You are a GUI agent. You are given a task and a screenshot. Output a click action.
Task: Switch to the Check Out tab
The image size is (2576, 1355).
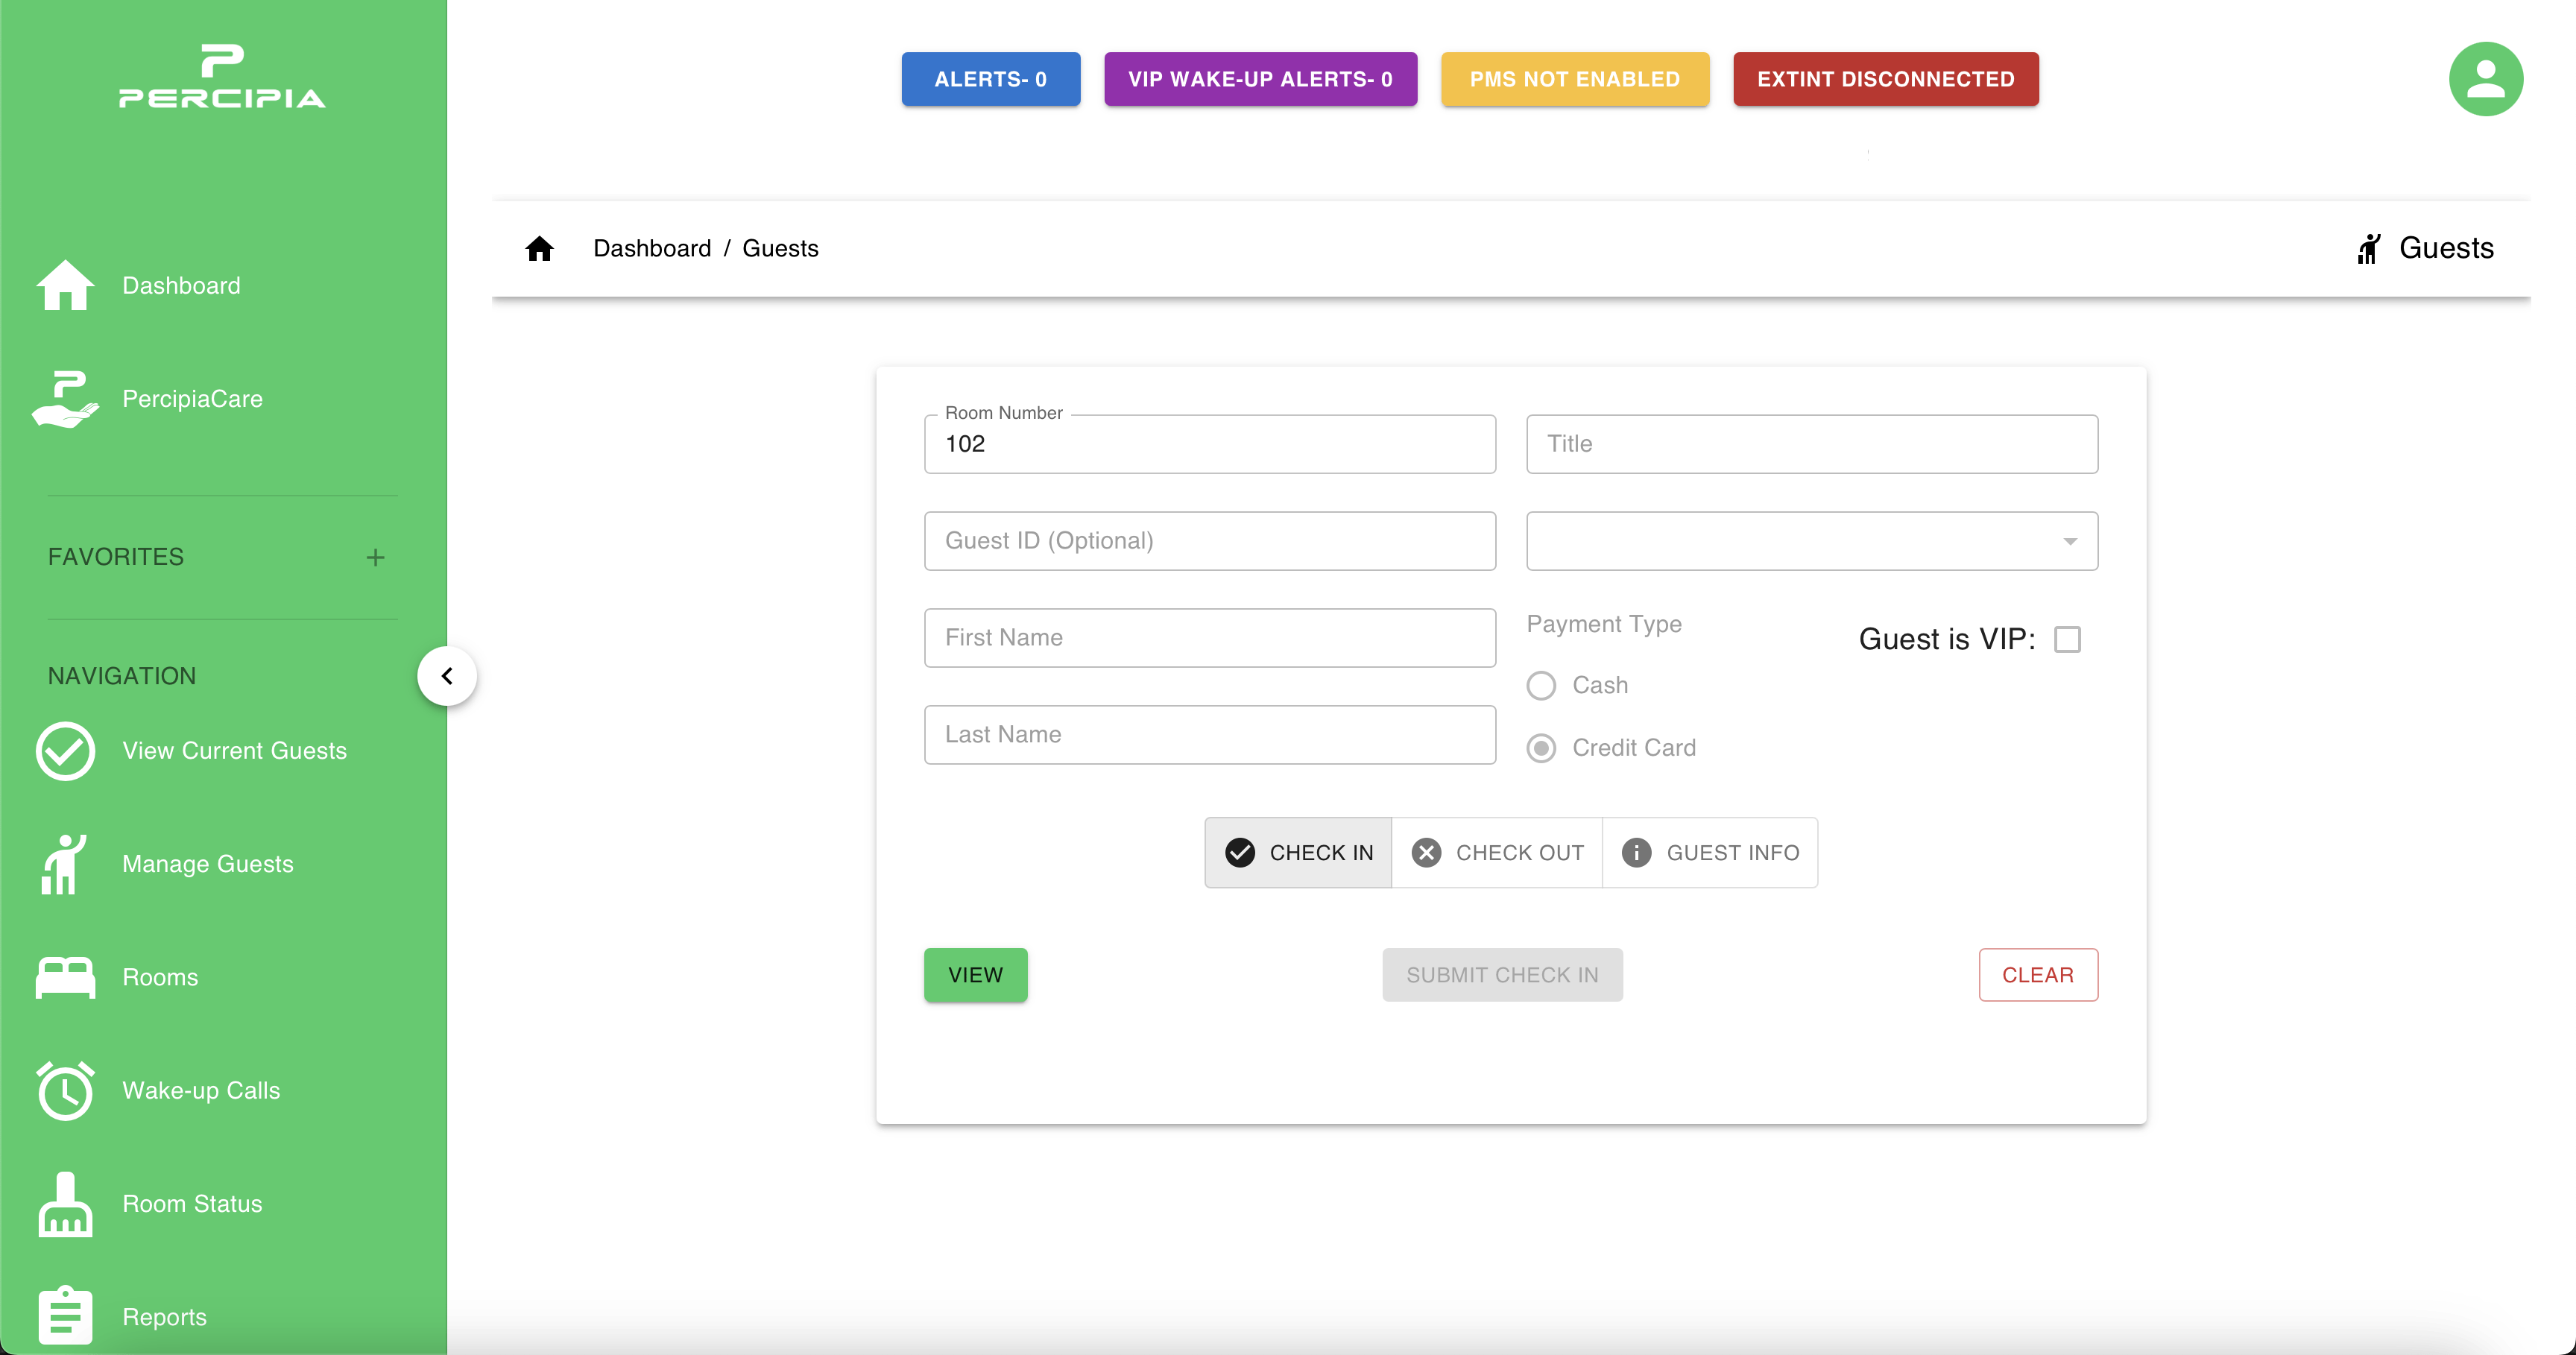(1497, 853)
